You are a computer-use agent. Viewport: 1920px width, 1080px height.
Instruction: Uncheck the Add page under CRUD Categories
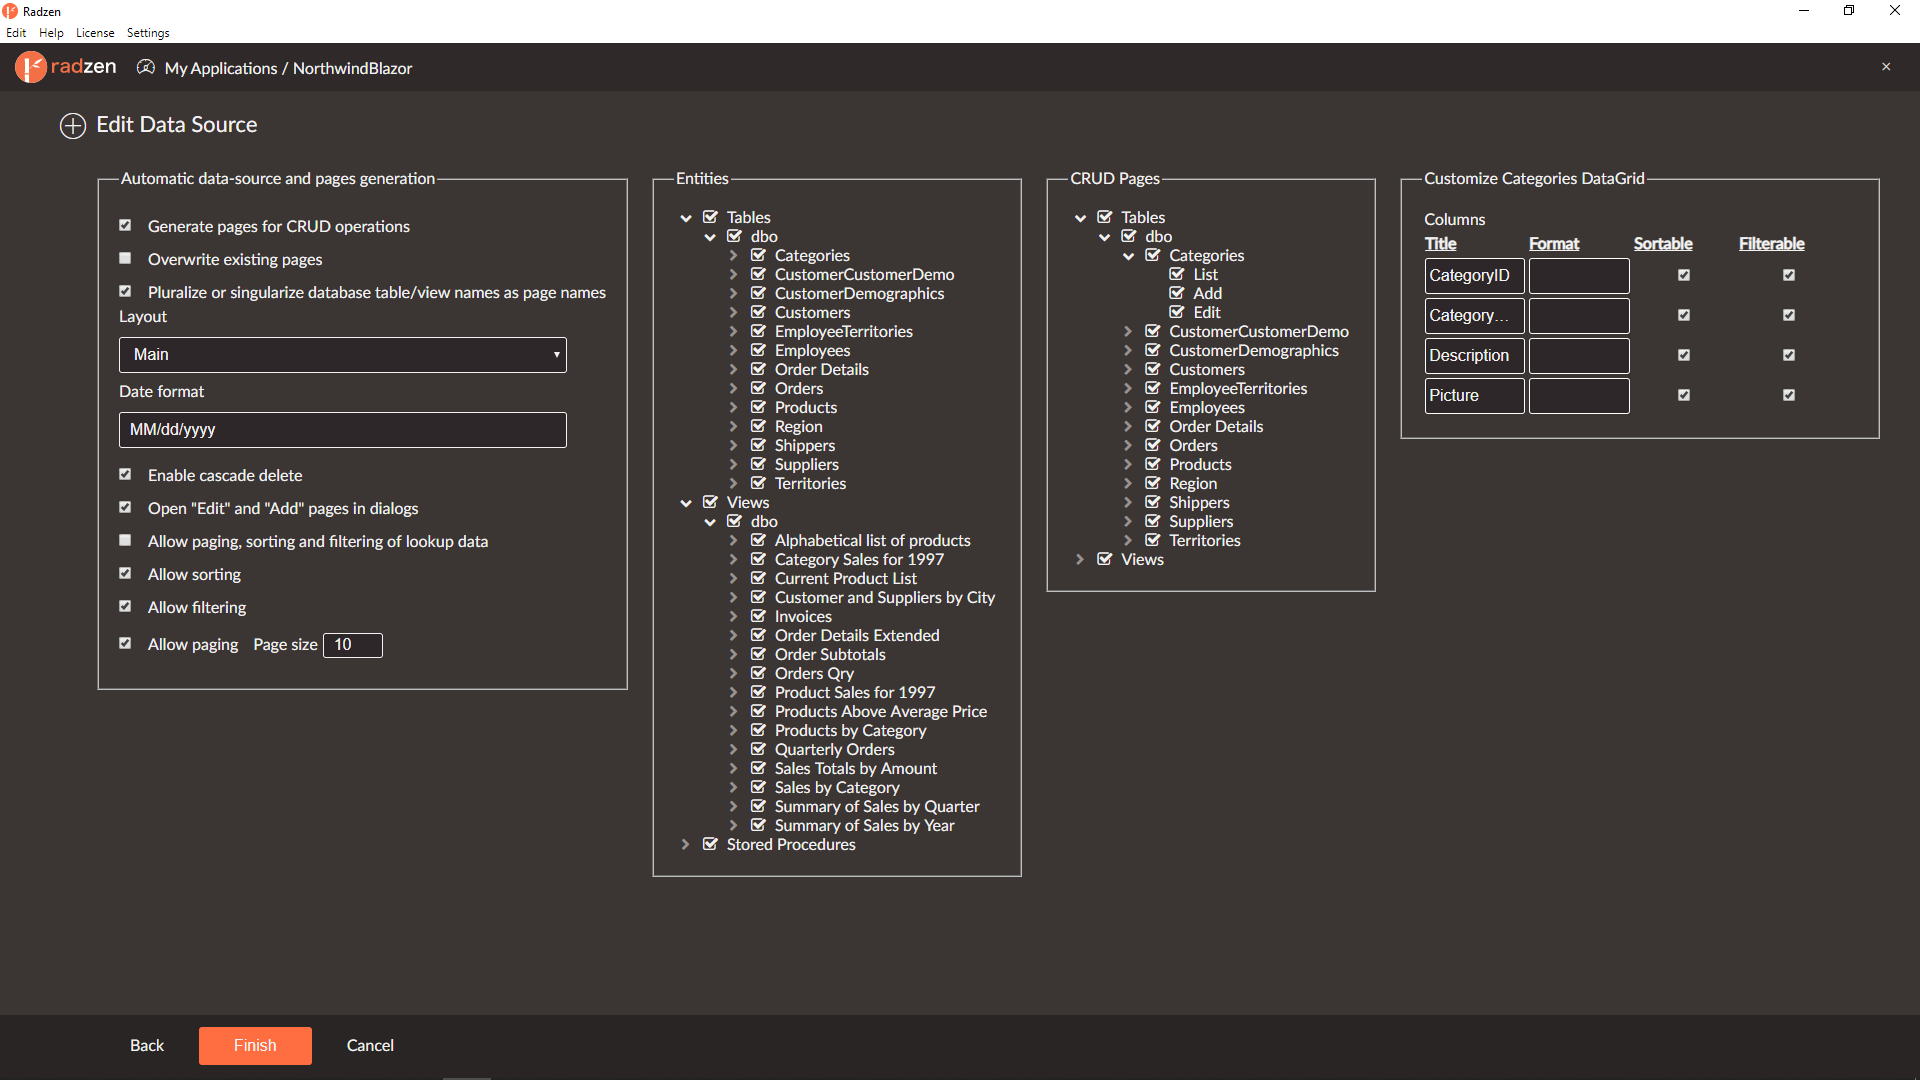click(1177, 293)
